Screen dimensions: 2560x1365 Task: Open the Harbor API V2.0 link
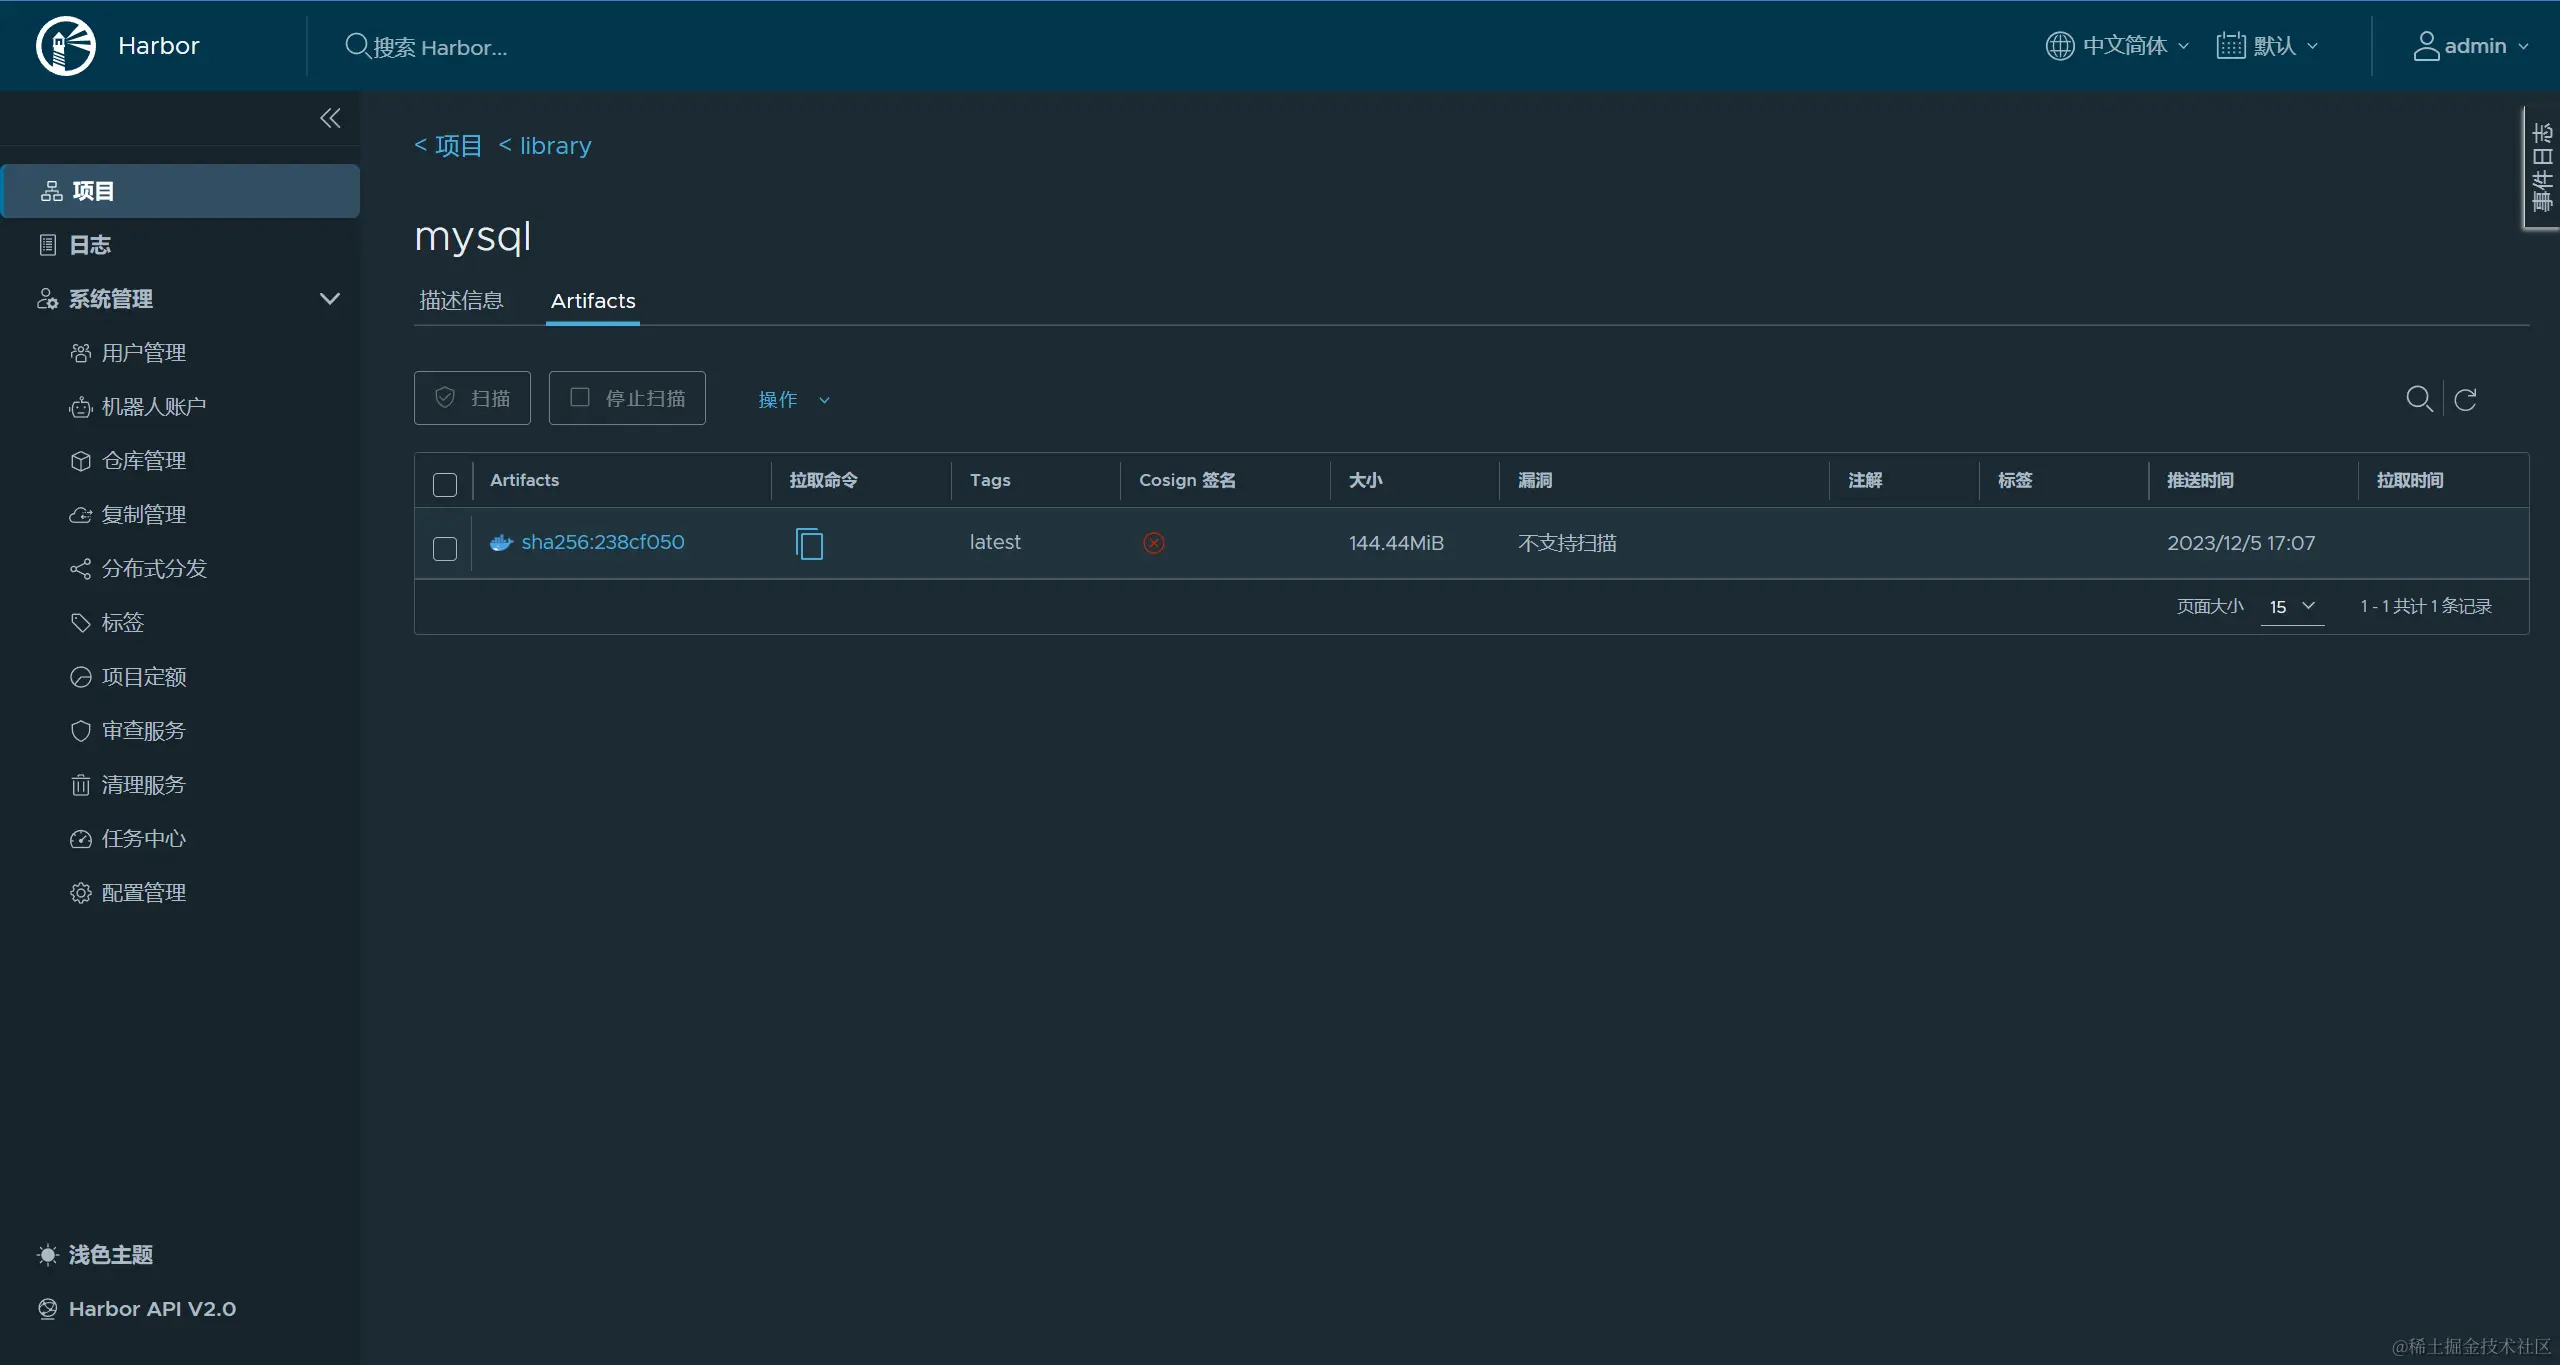(138, 1309)
